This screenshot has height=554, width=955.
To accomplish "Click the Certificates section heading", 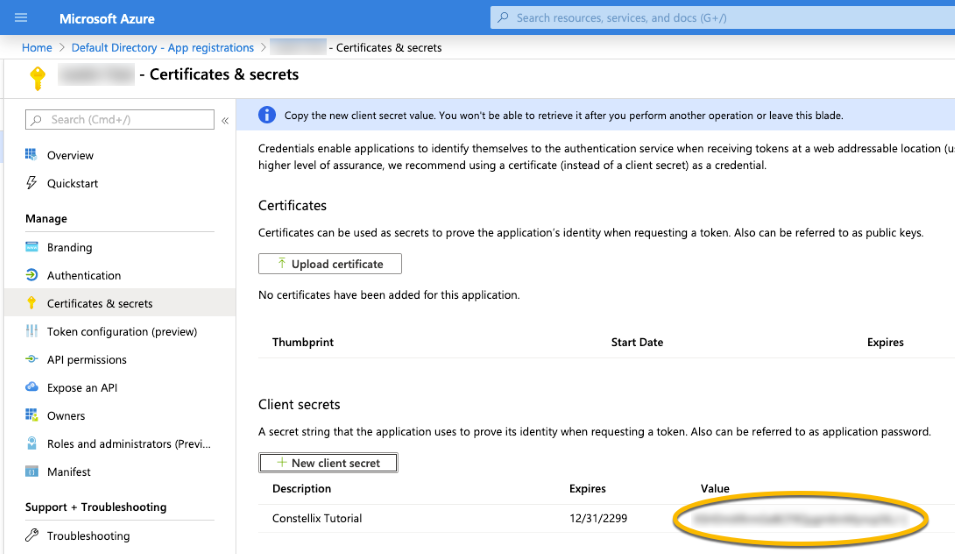I will click(x=292, y=205).
